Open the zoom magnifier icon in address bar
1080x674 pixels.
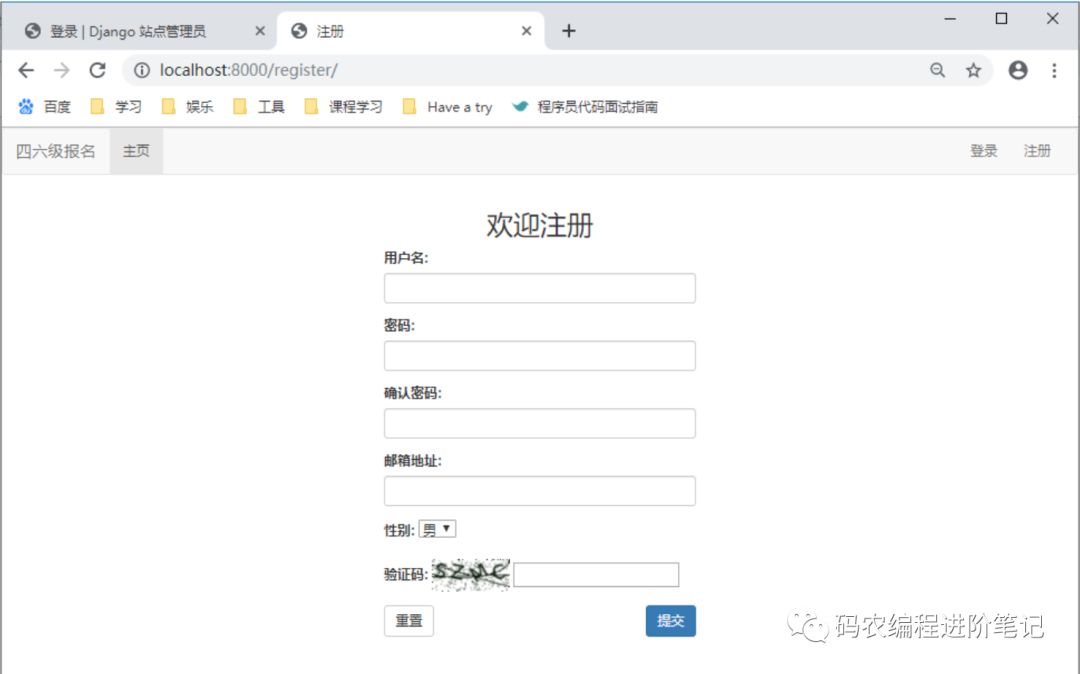(x=937, y=70)
